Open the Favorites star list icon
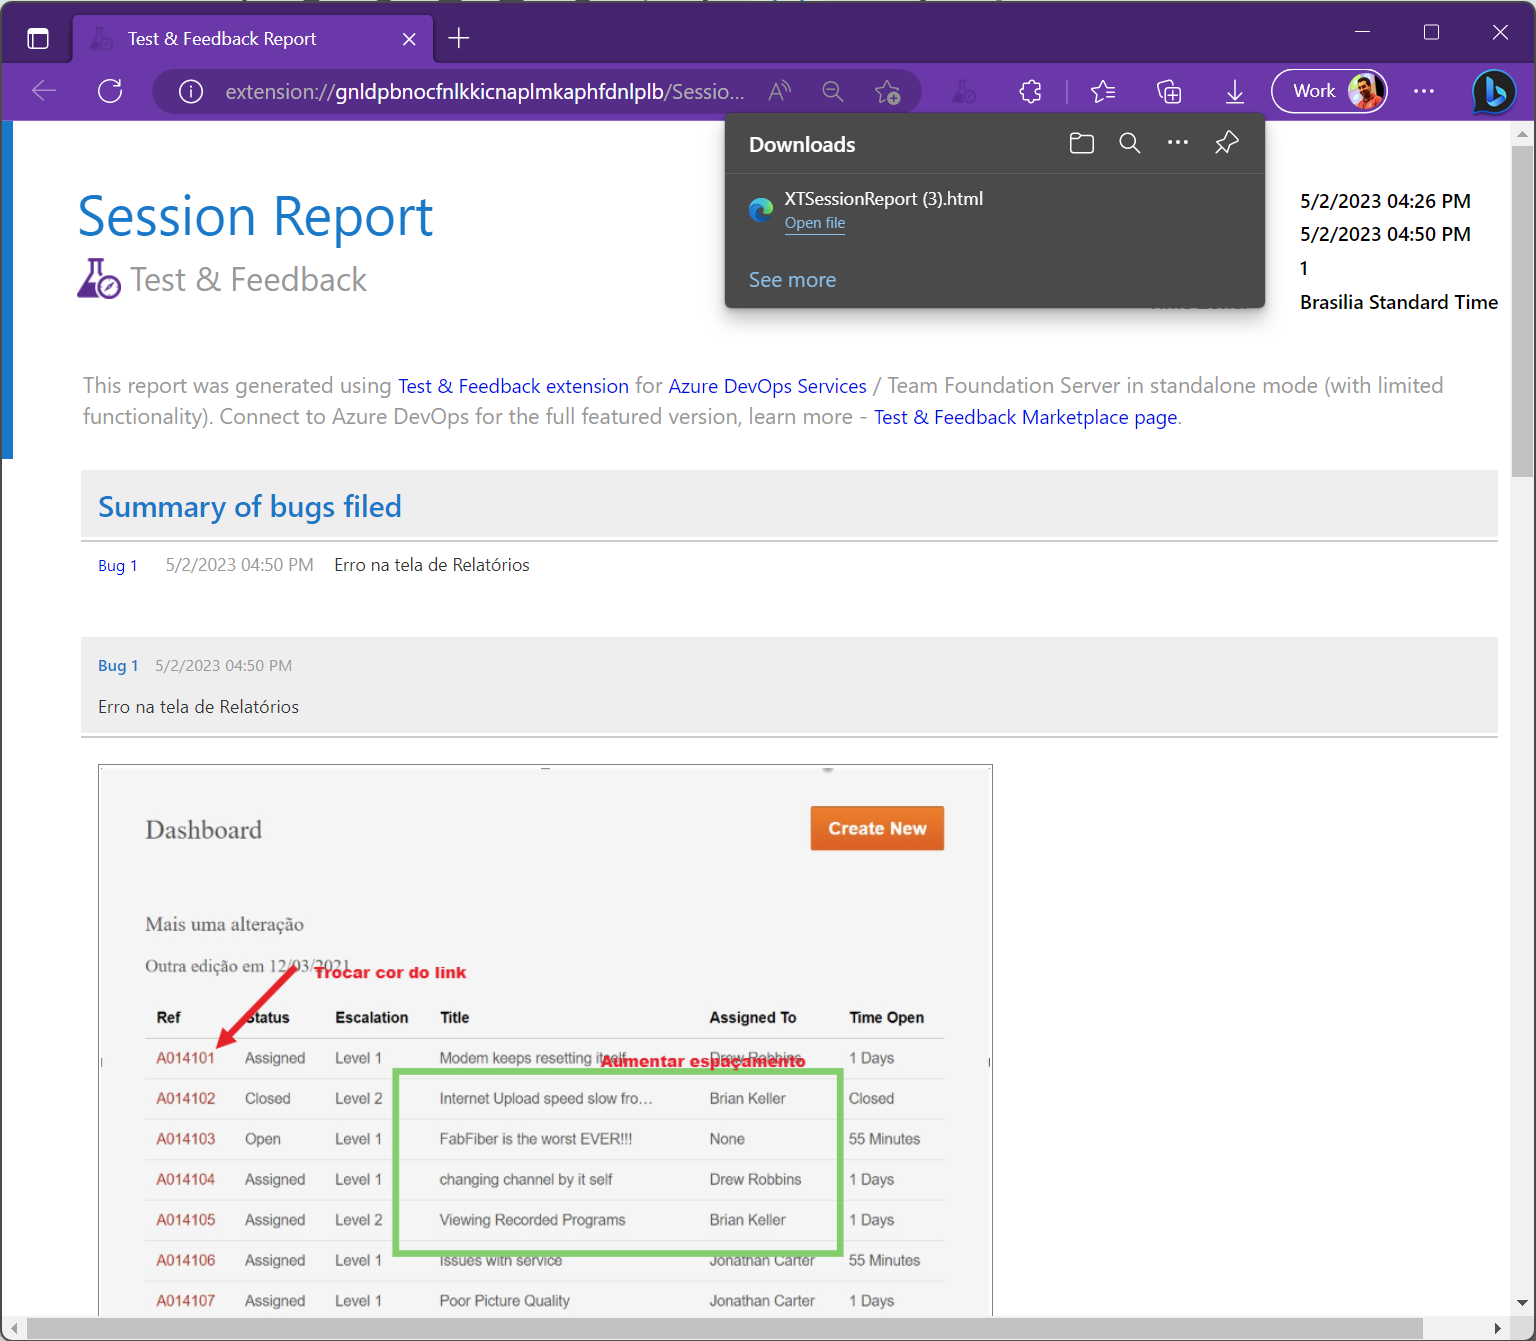Image resolution: width=1536 pixels, height=1341 pixels. [x=1103, y=92]
